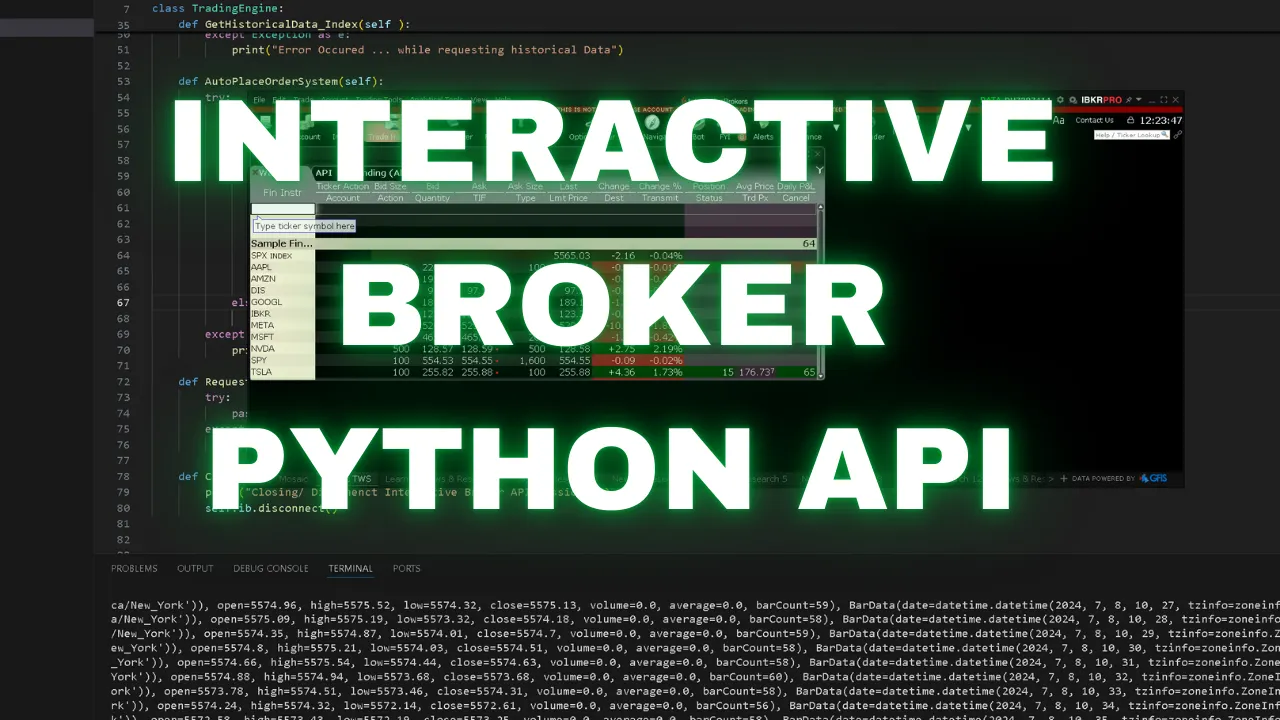This screenshot has height=720, width=1280.
Task: Click inside the Type ticker symbol here field
Action: pos(303,226)
